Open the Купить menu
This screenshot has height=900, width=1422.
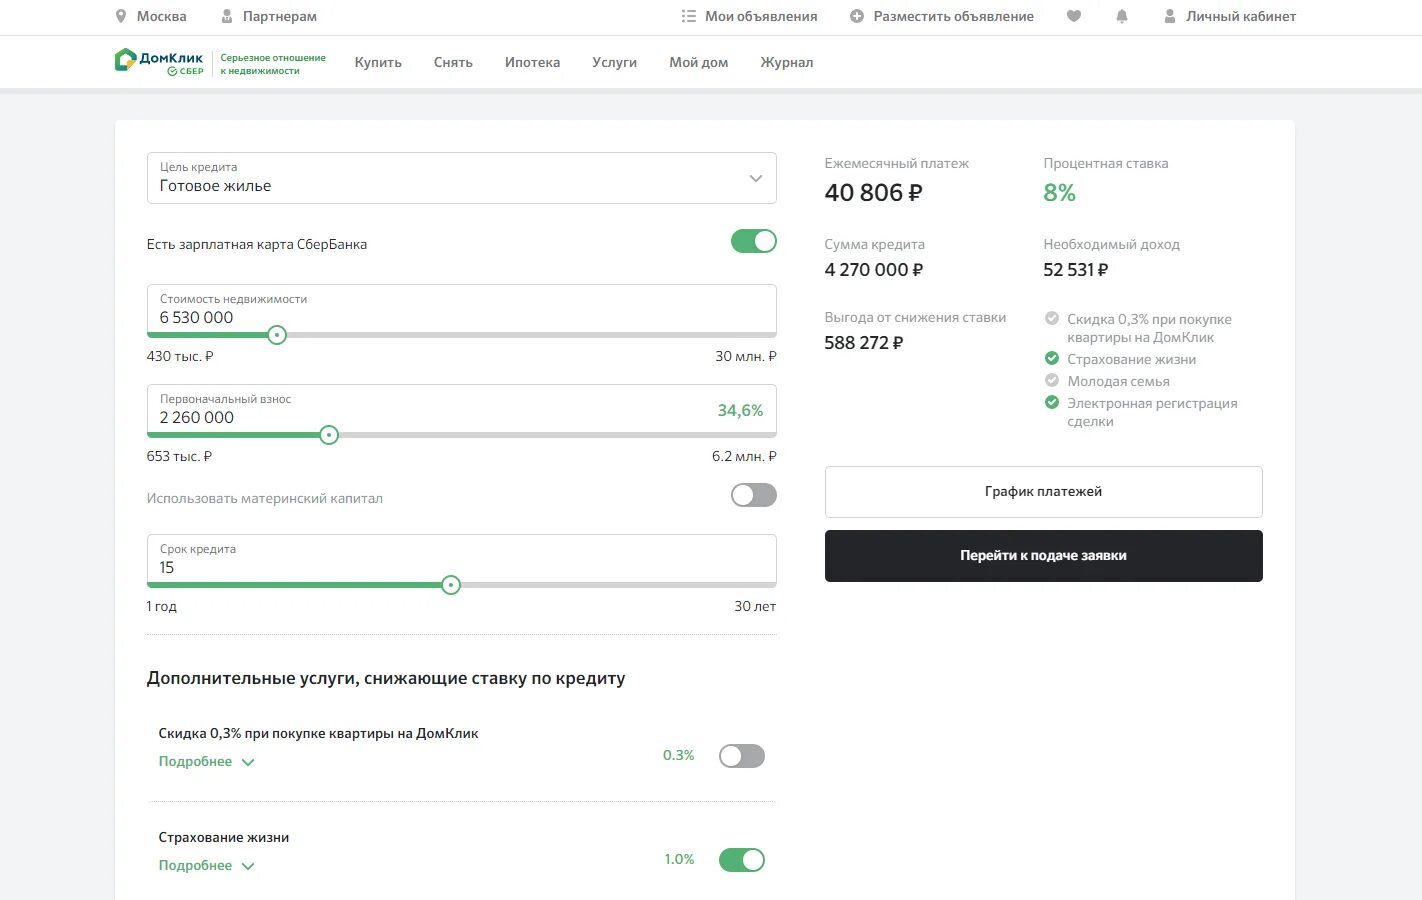378,62
